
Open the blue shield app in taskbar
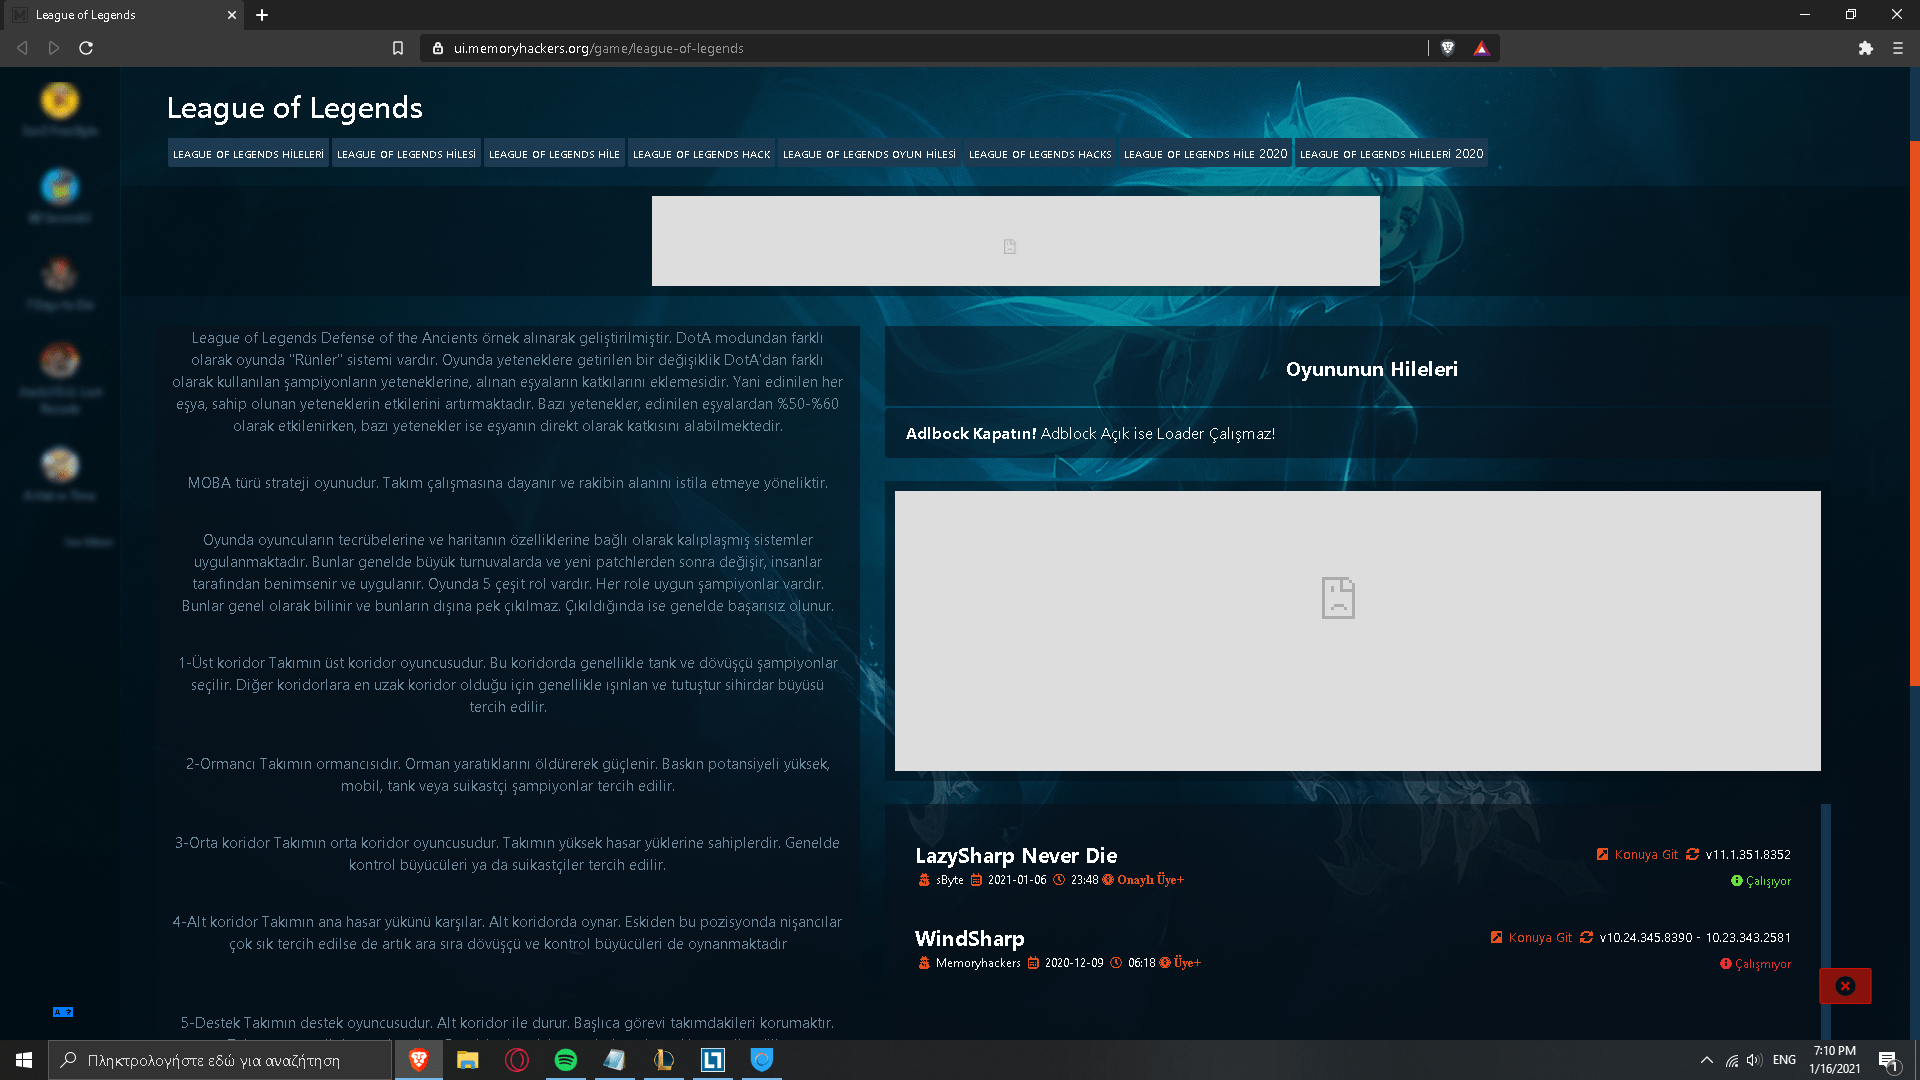tap(762, 1060)
